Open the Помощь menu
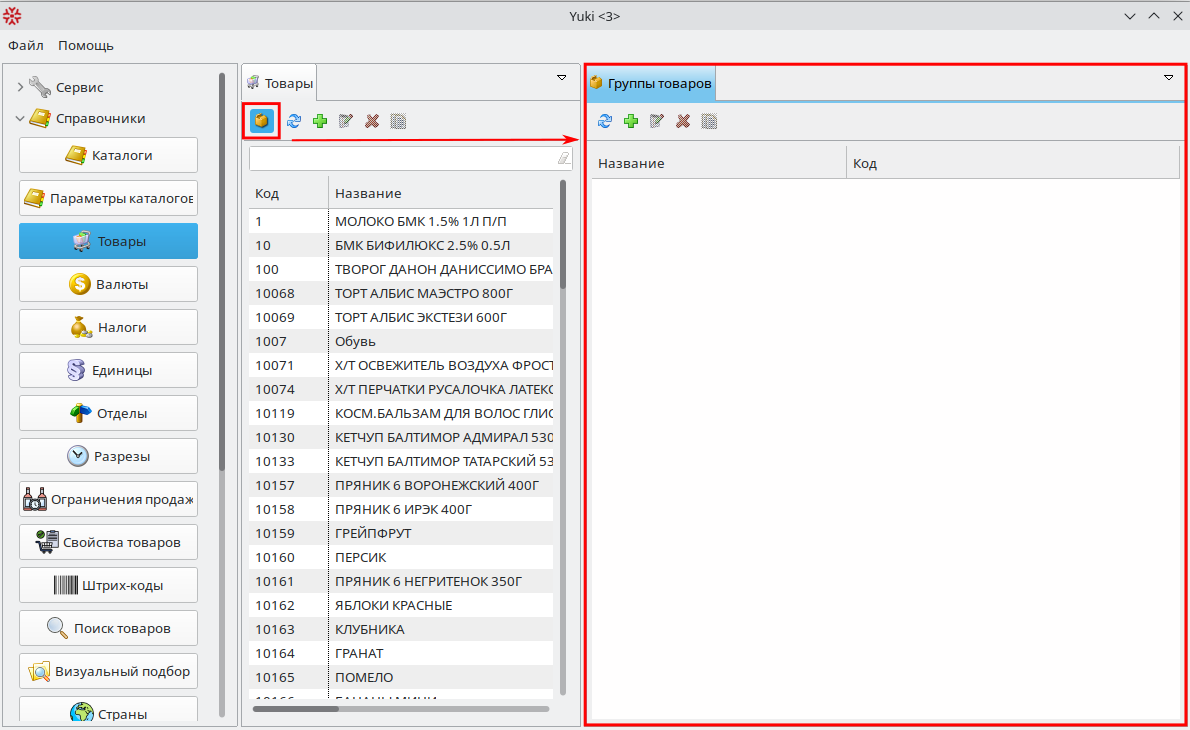The height and width of the screenshot is (730, 1190). click(x=86, y=45)
